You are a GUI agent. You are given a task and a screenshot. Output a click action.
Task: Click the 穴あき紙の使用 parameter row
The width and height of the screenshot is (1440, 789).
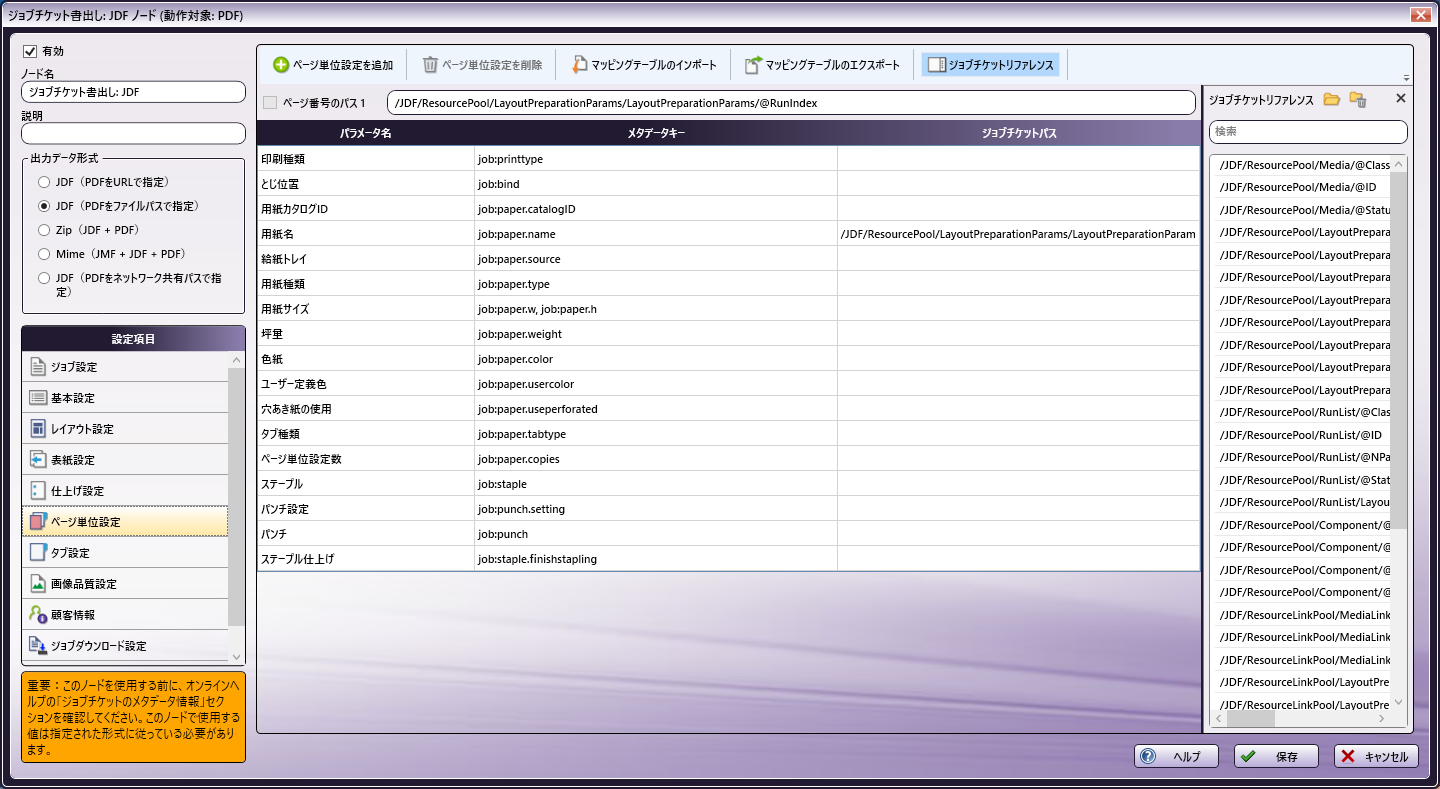[728, 409]
